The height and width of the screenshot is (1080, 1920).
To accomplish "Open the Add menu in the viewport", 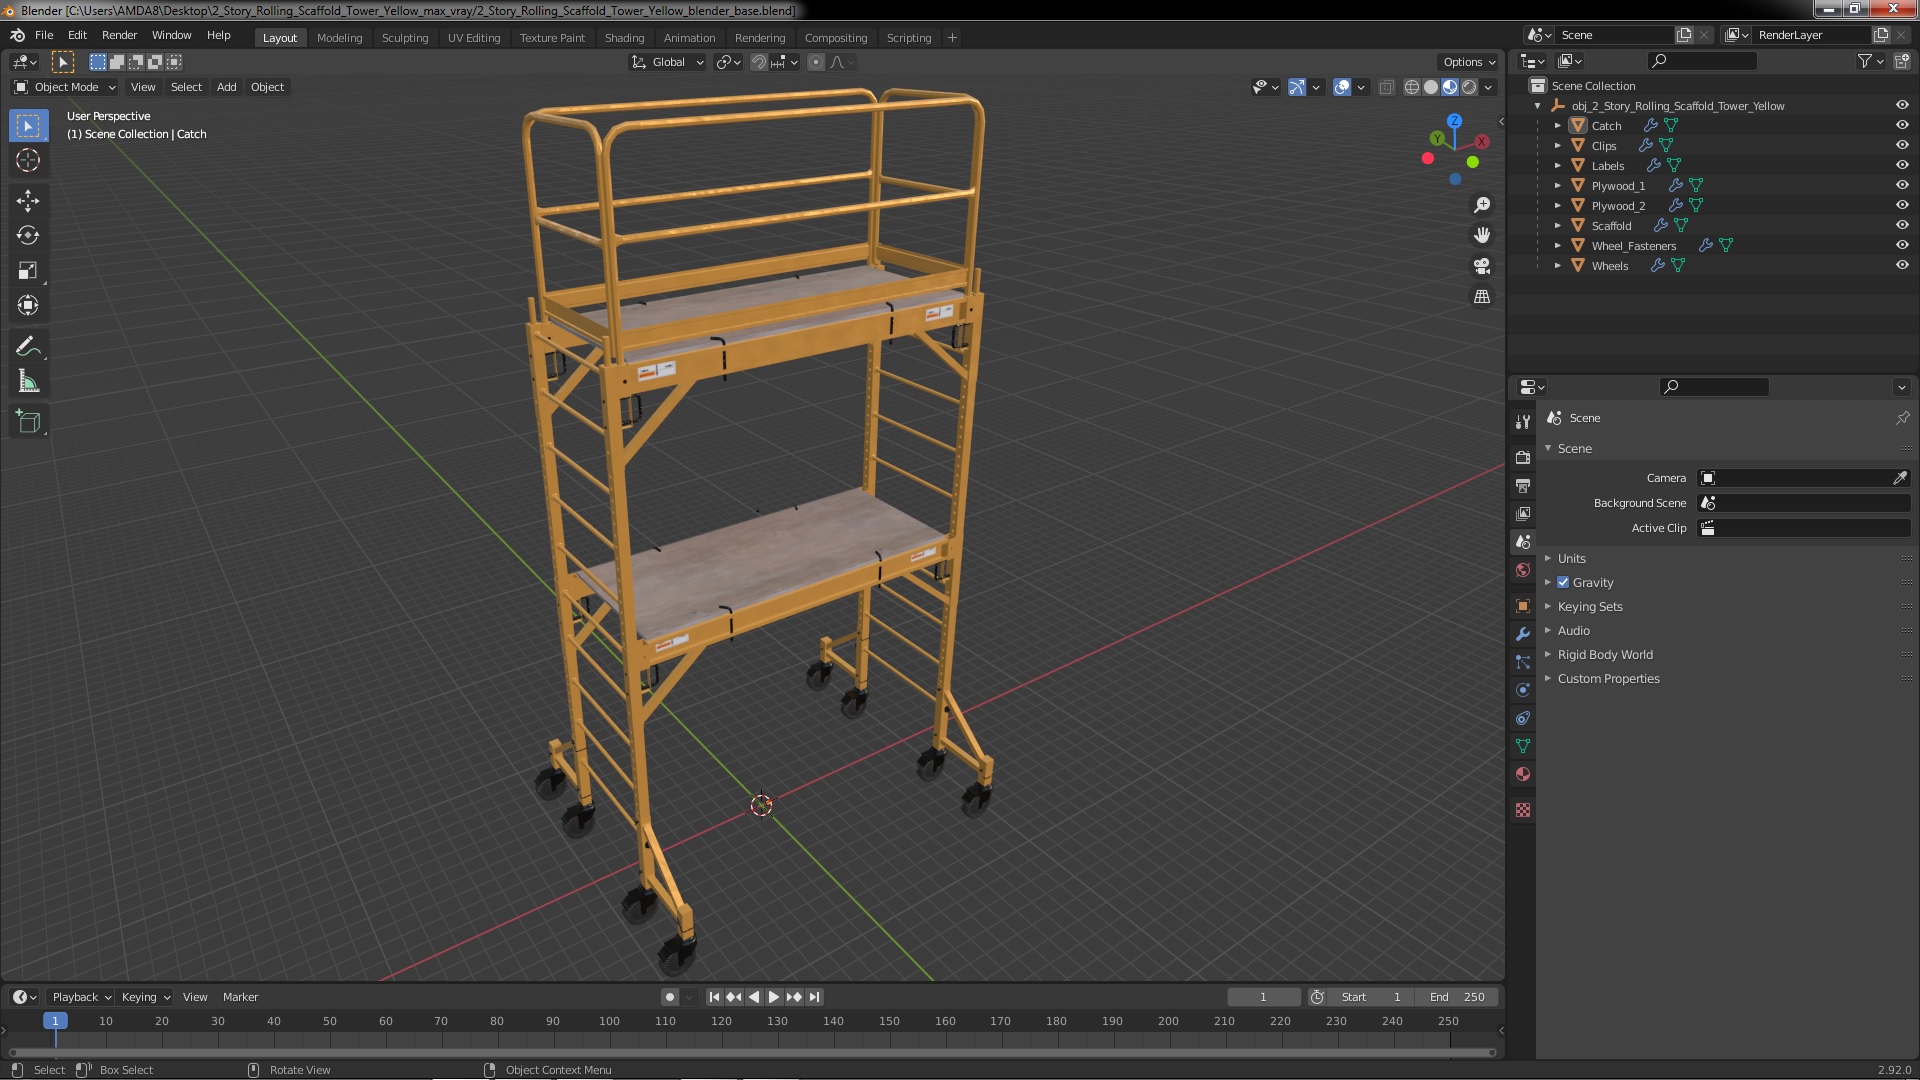I will [x=227, y=87].
